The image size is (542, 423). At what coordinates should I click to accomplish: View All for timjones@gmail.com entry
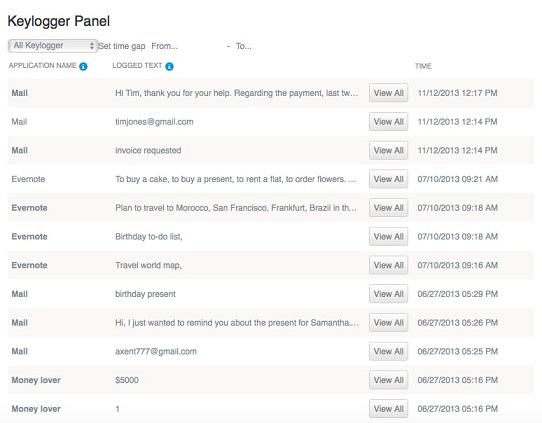click(x=389, y=122)
